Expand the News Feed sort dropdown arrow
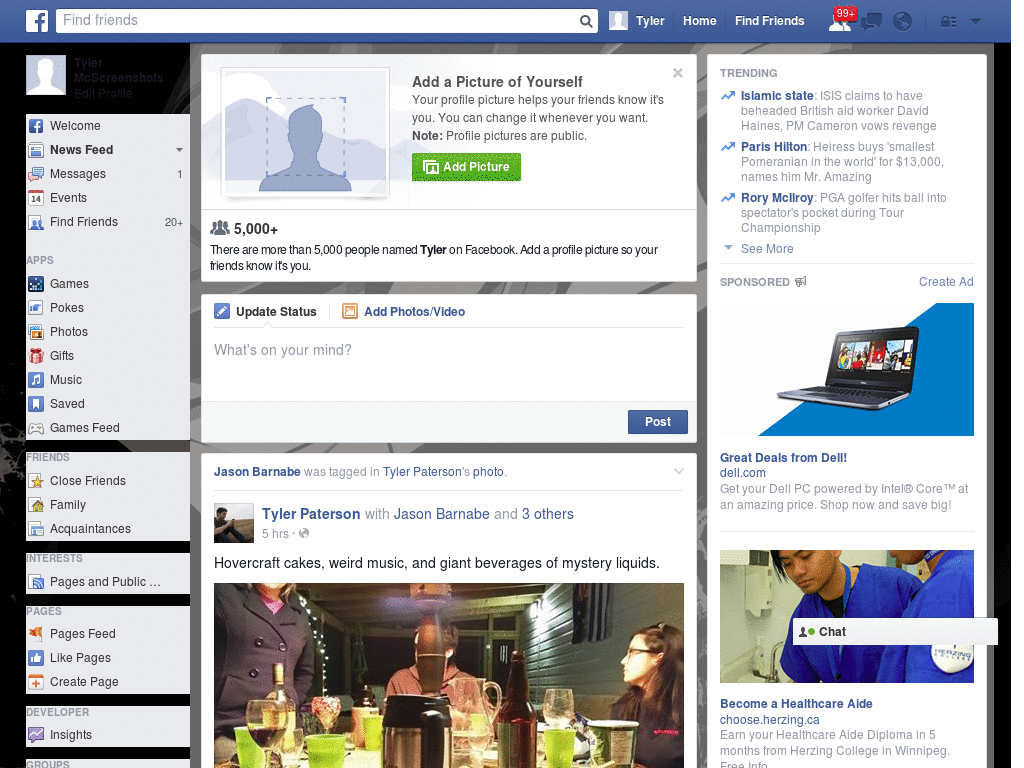This screenshot has width=1024, height=768. click(x=179, y=150)
